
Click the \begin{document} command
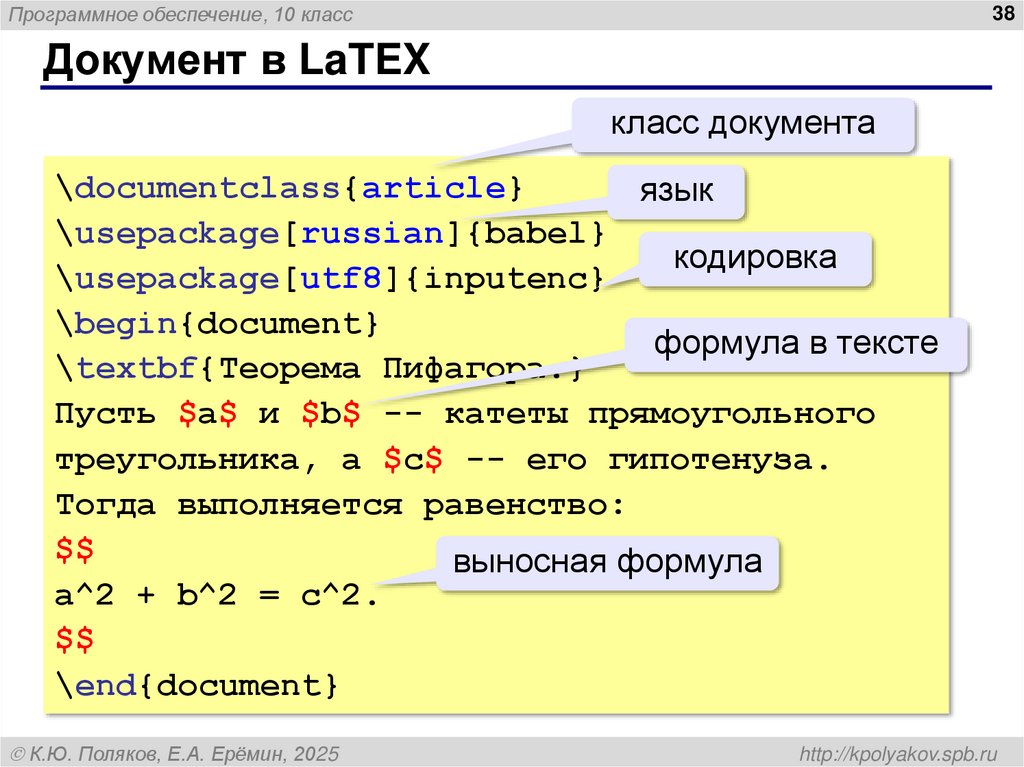point(216,323)
